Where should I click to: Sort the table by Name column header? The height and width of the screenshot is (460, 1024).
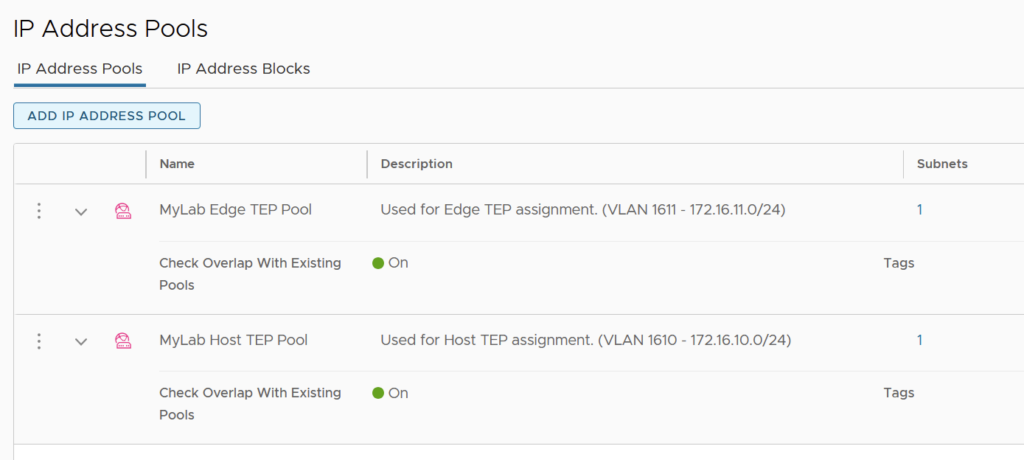177,164
